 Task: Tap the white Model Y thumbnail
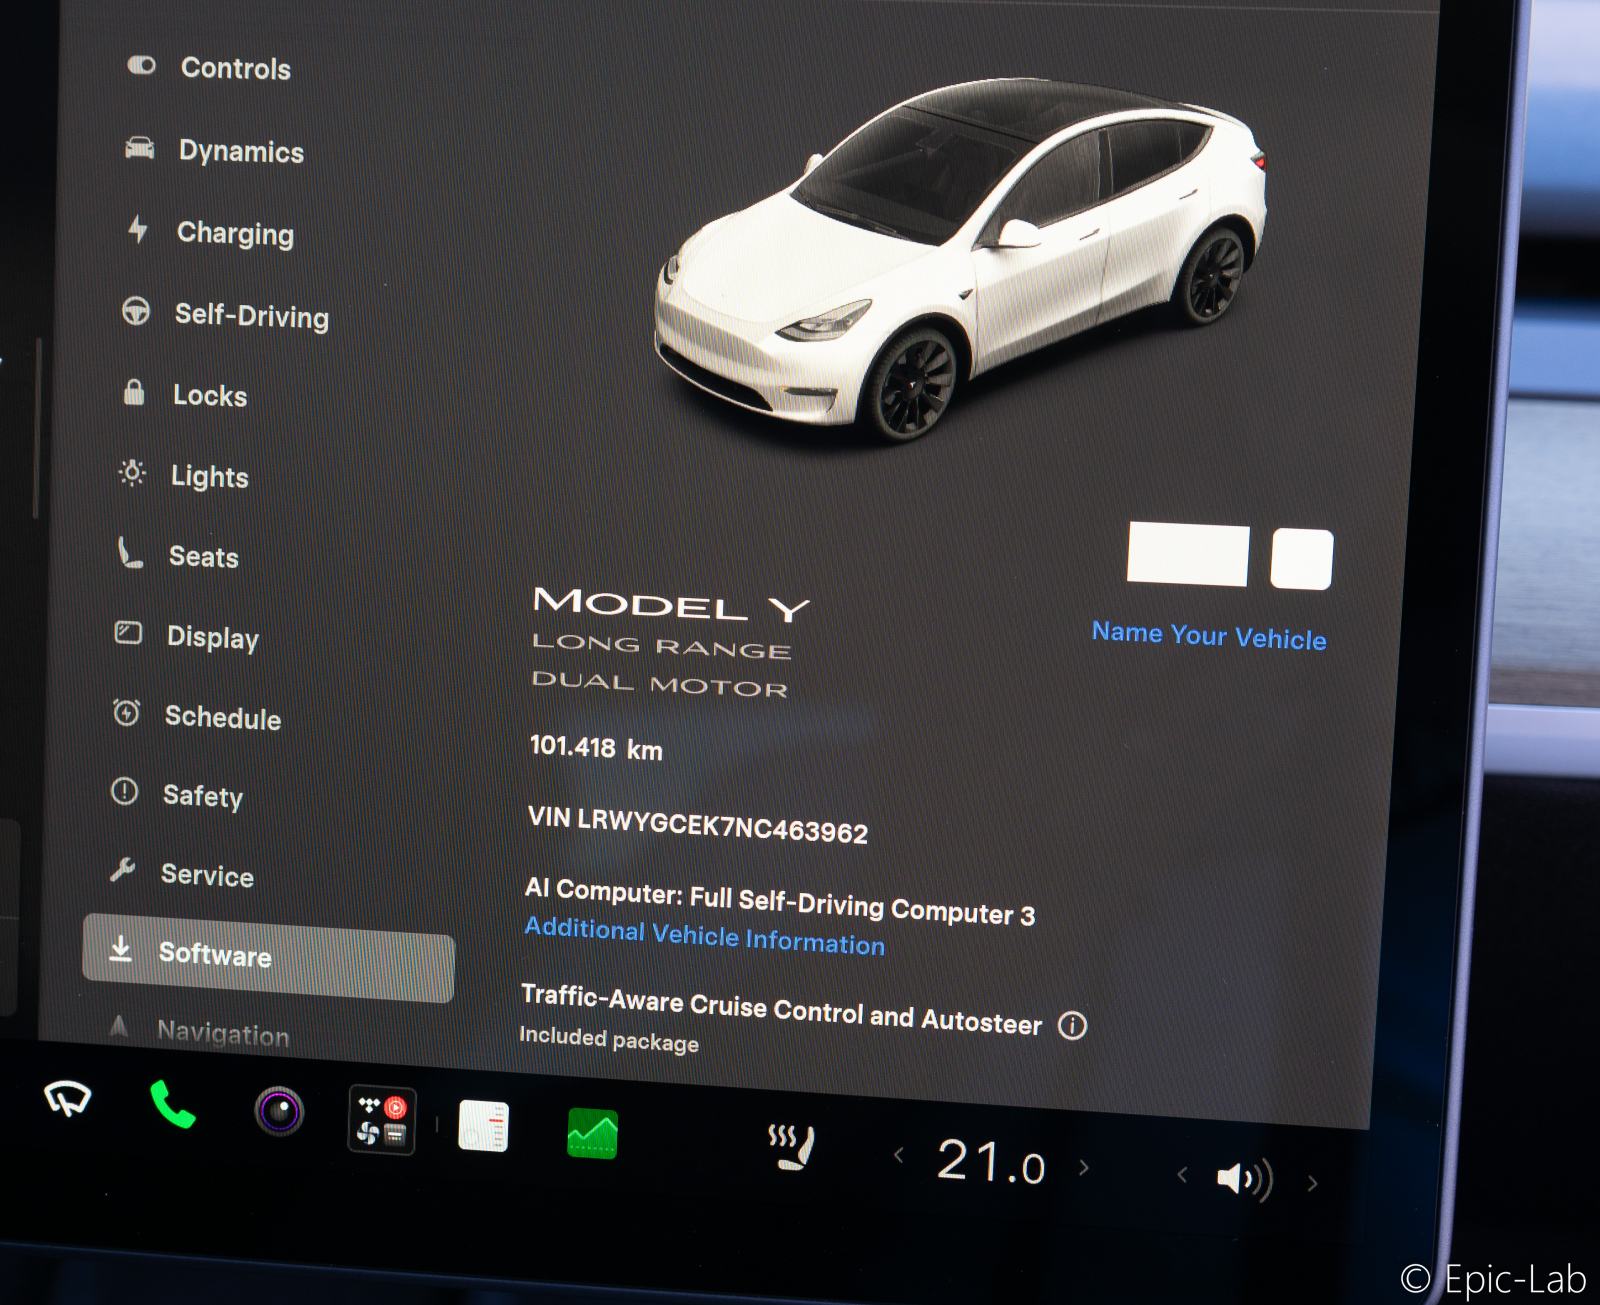tap(960, 260)
